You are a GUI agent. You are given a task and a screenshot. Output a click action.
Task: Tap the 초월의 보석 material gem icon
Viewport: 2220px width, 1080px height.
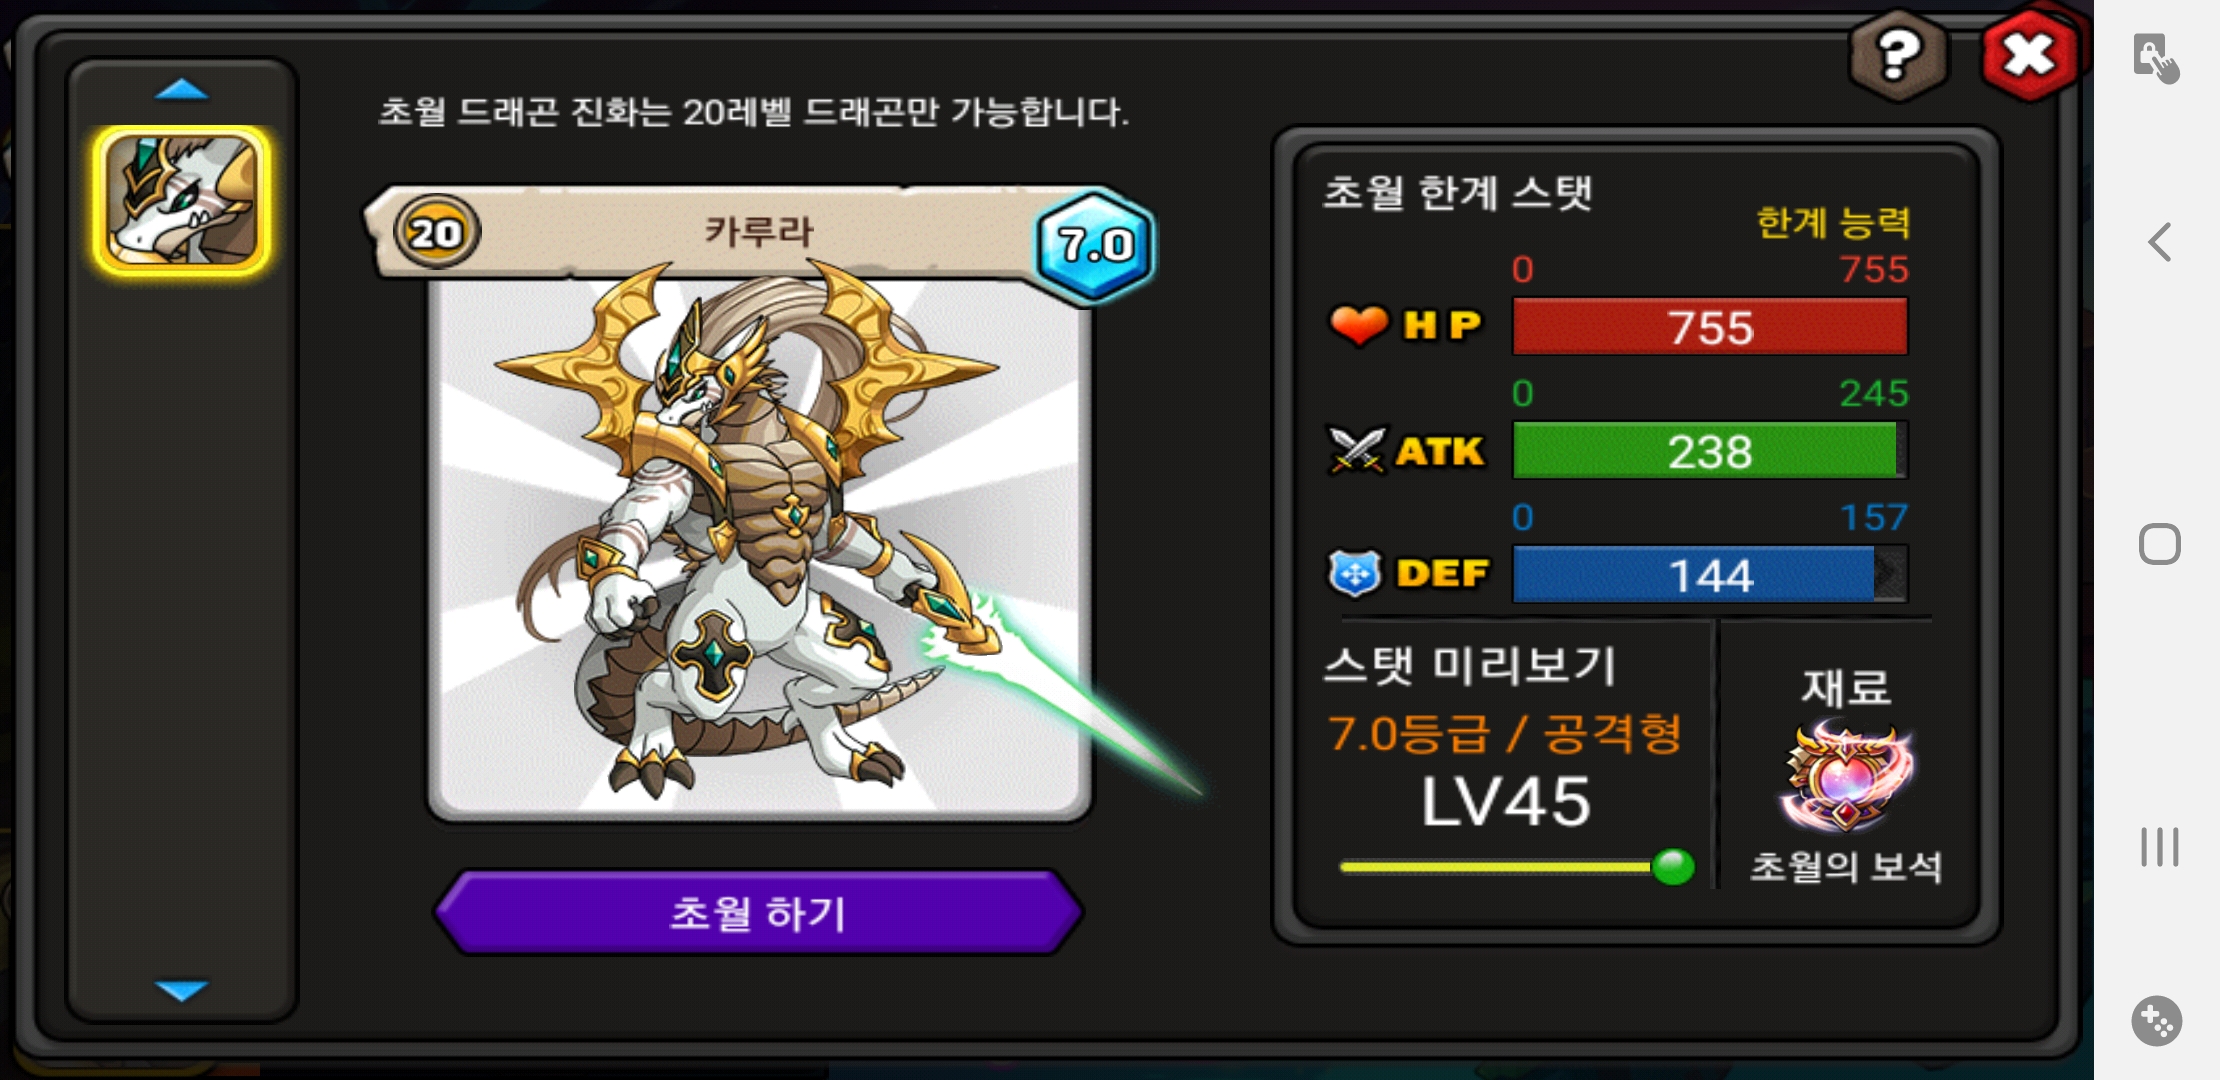pyautogui.click(x=1845, y=780)
